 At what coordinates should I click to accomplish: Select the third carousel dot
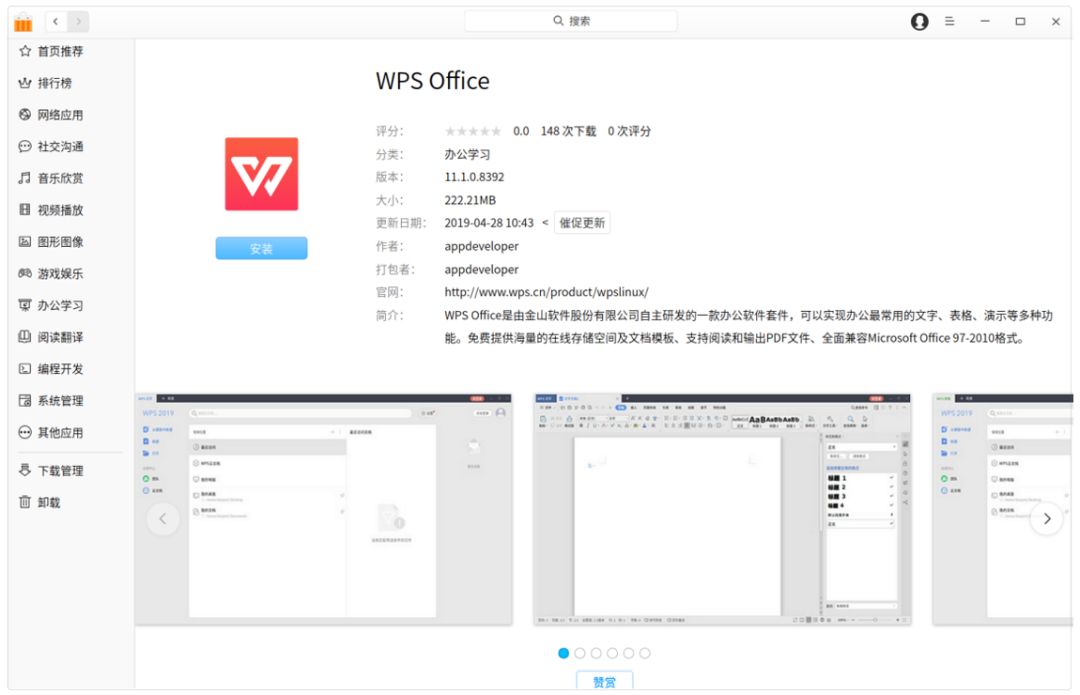596,653
